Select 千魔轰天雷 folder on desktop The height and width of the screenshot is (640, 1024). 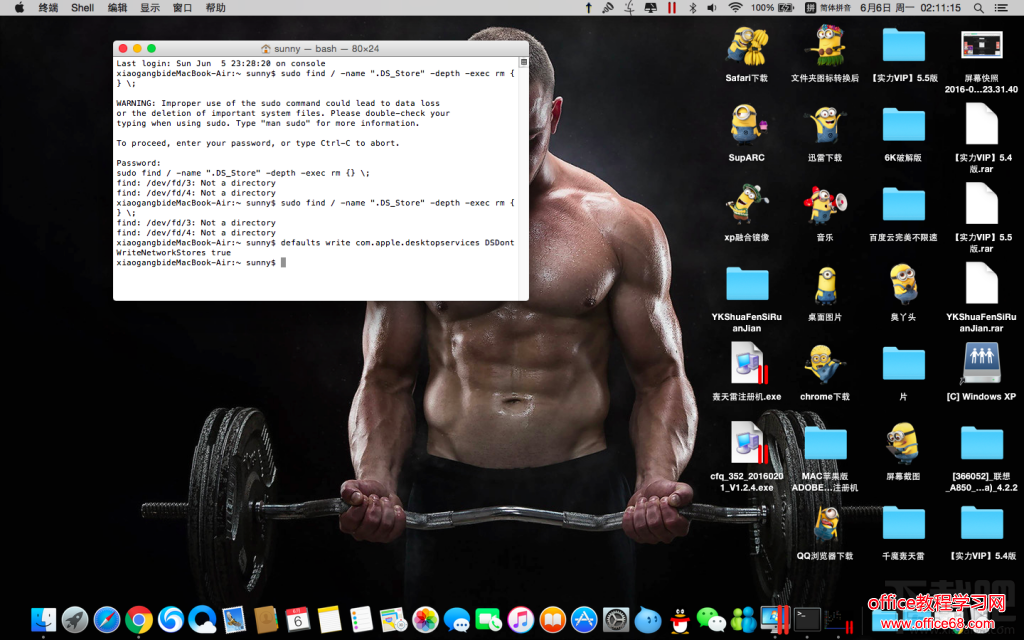coord(903,522)
